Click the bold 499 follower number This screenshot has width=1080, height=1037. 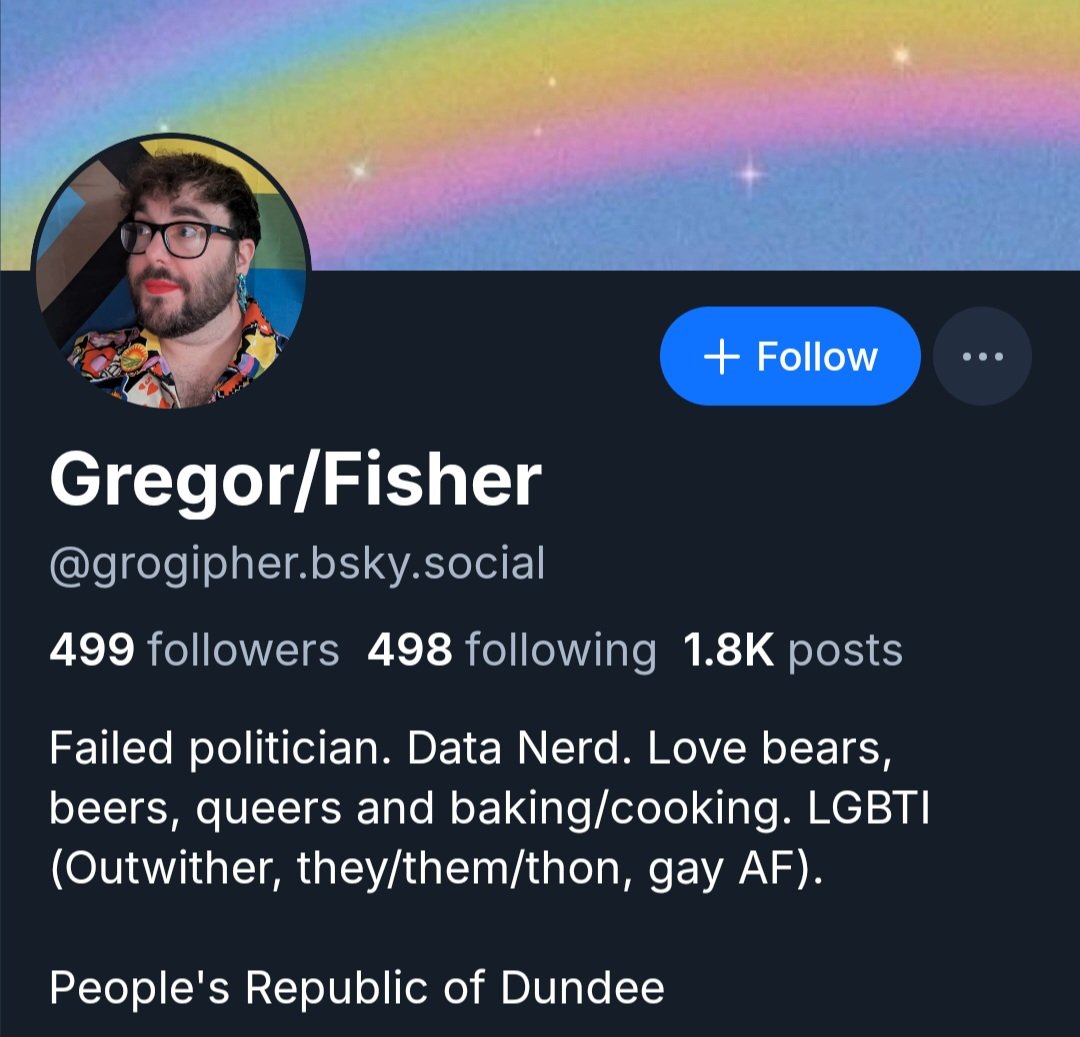[92, 650]
